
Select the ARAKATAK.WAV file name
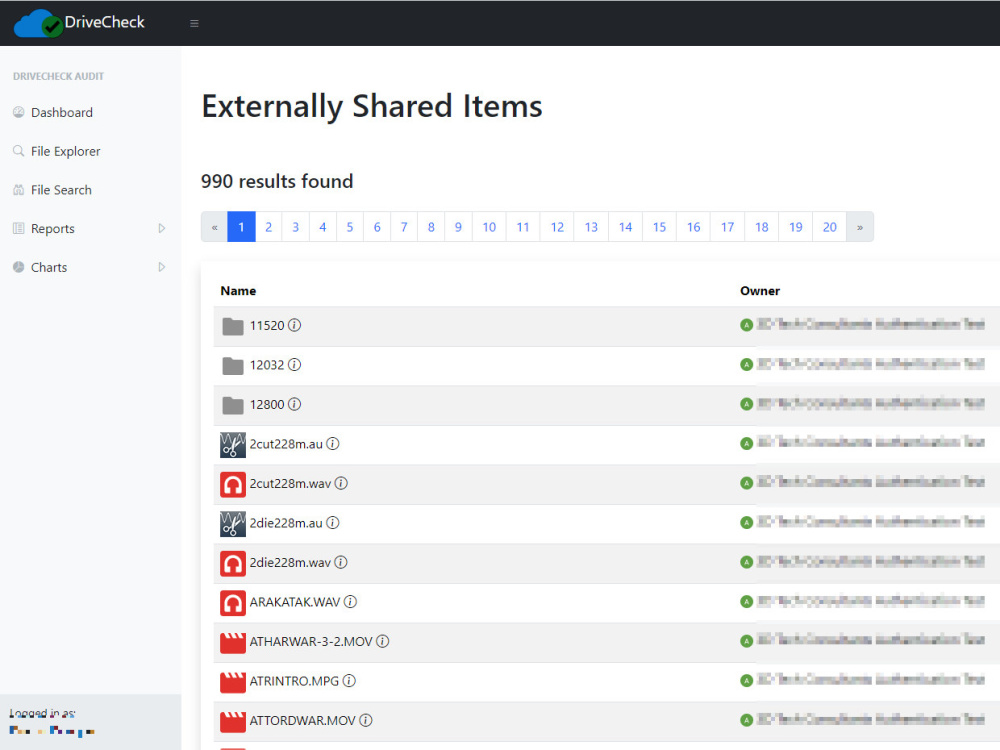(x=295, y=602)
